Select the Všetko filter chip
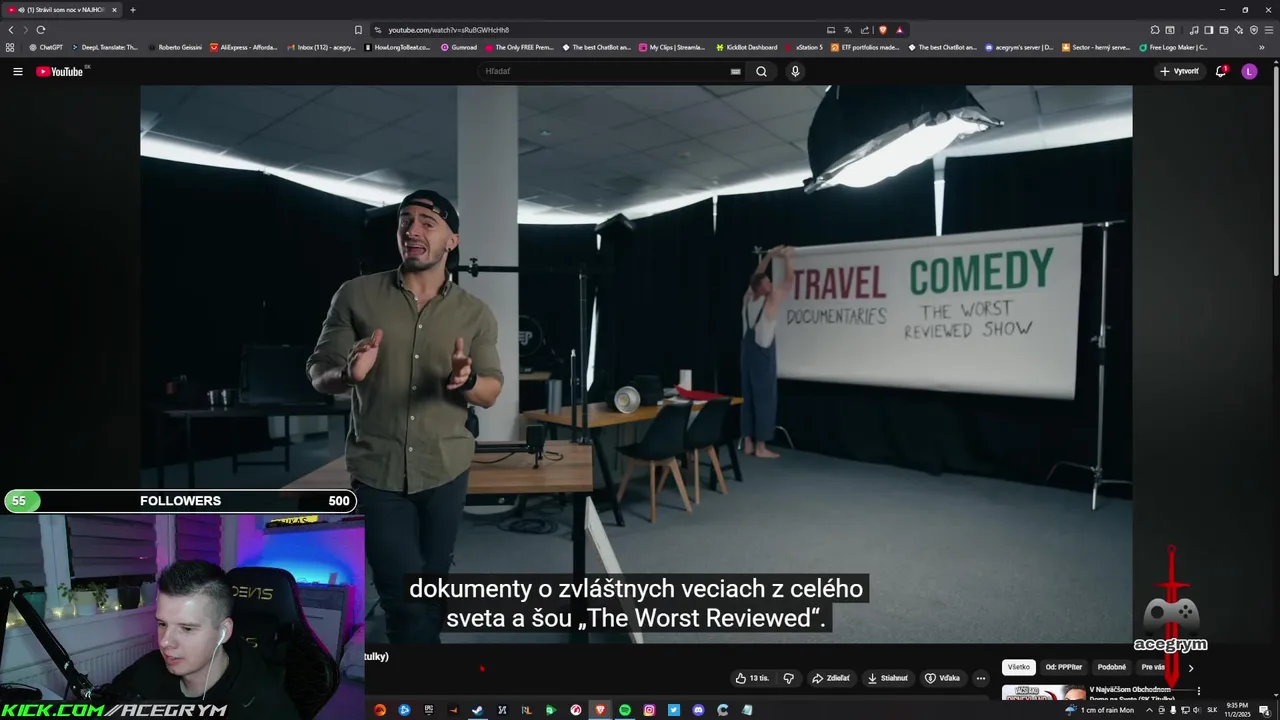 click(1018, 667)
